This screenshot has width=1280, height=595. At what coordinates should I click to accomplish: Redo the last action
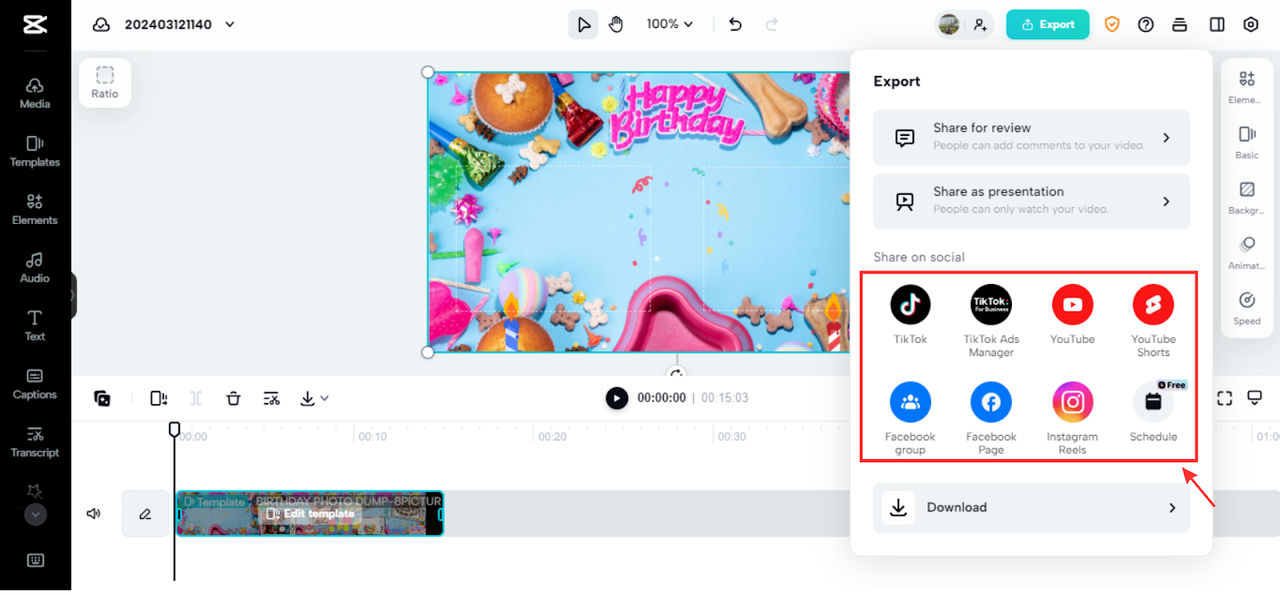coord(771,25)
